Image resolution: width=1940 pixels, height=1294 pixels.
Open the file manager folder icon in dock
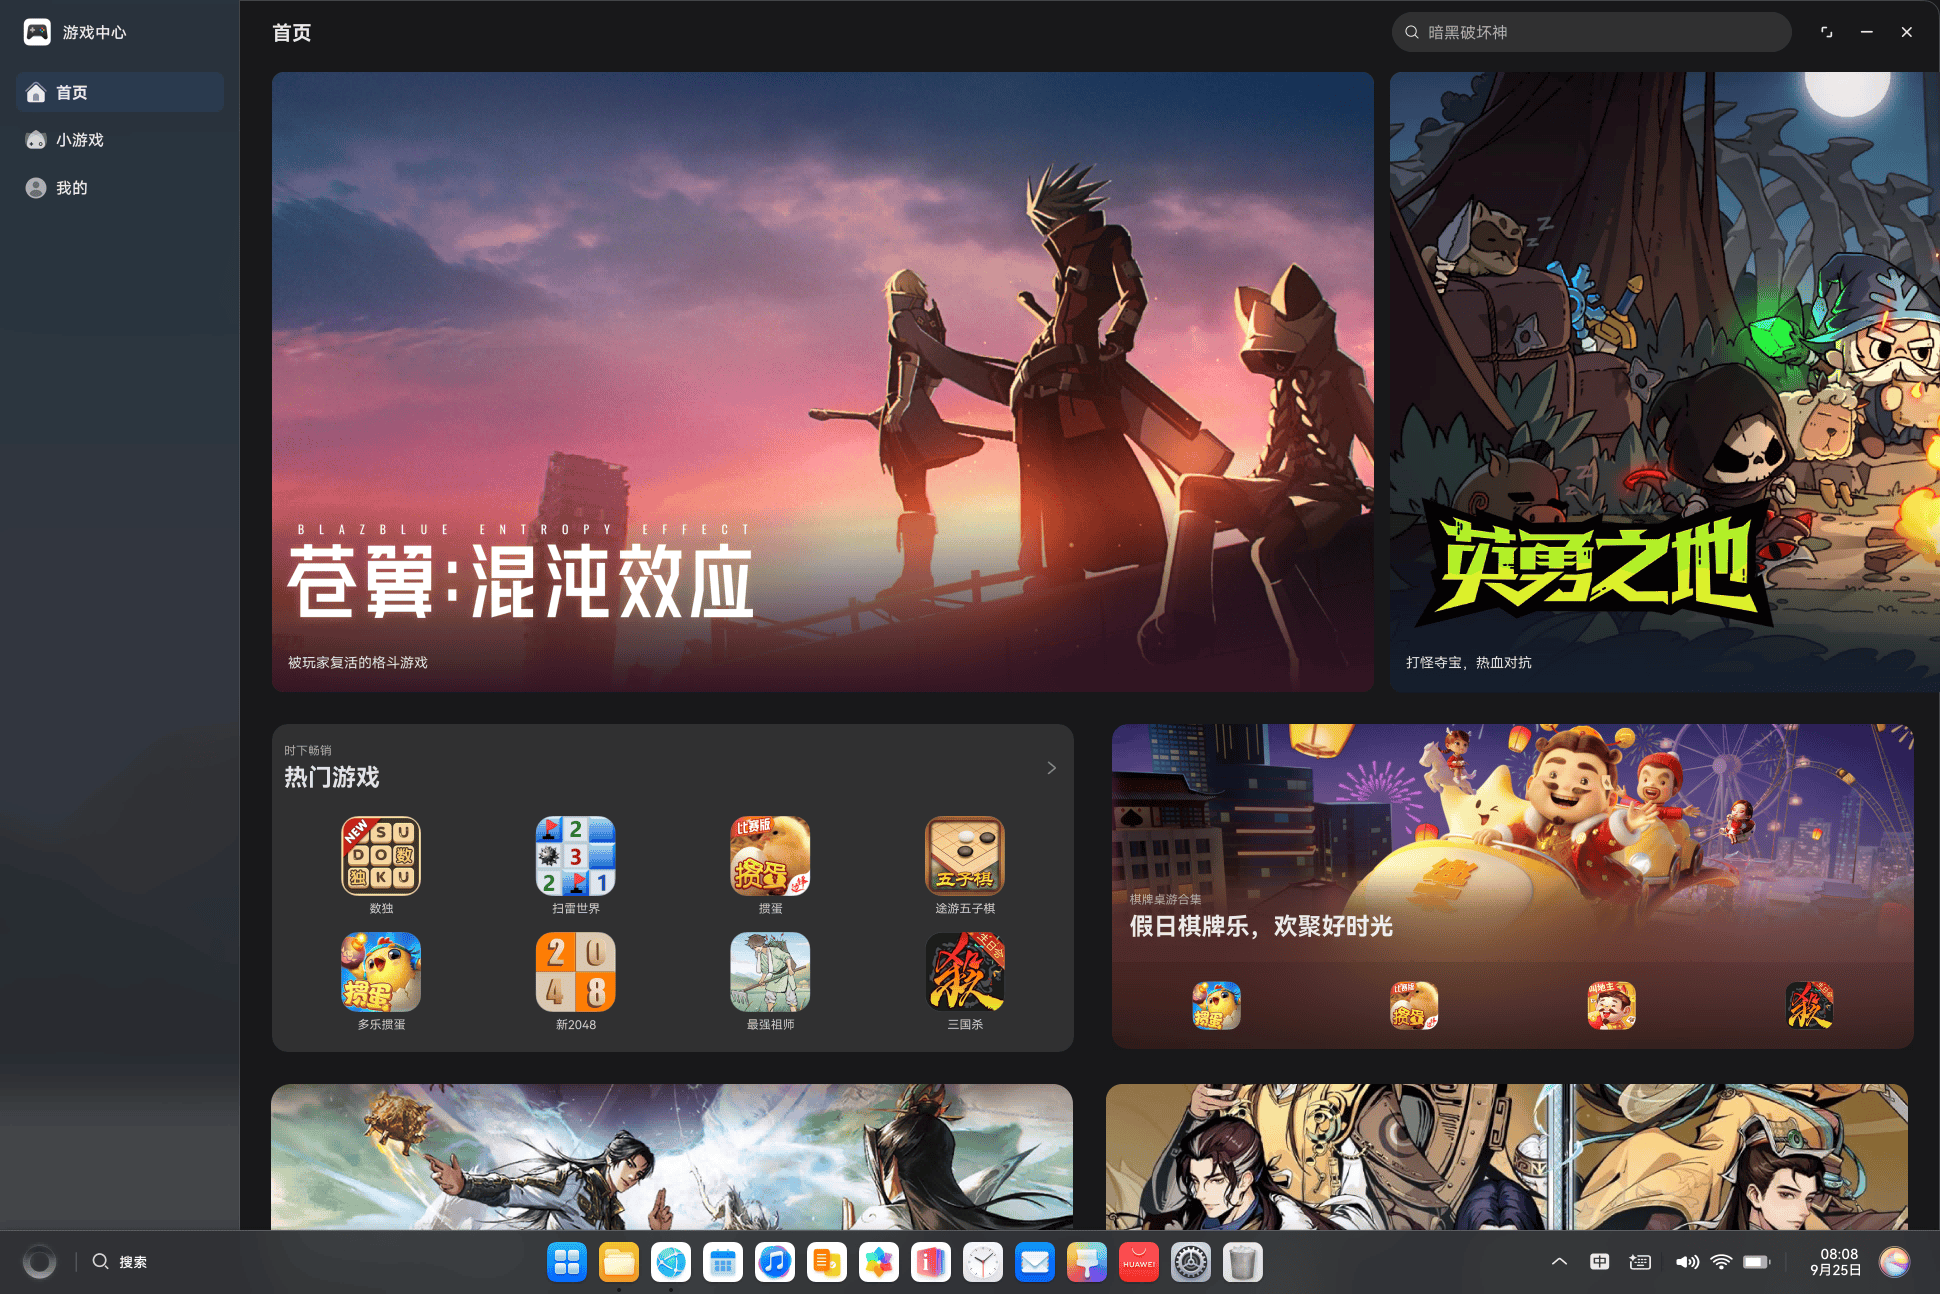[x=619, y=1262]
